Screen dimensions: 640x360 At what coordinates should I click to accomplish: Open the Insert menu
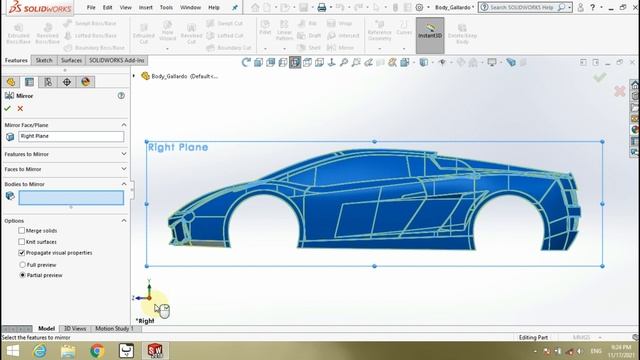tap(145, 7)
